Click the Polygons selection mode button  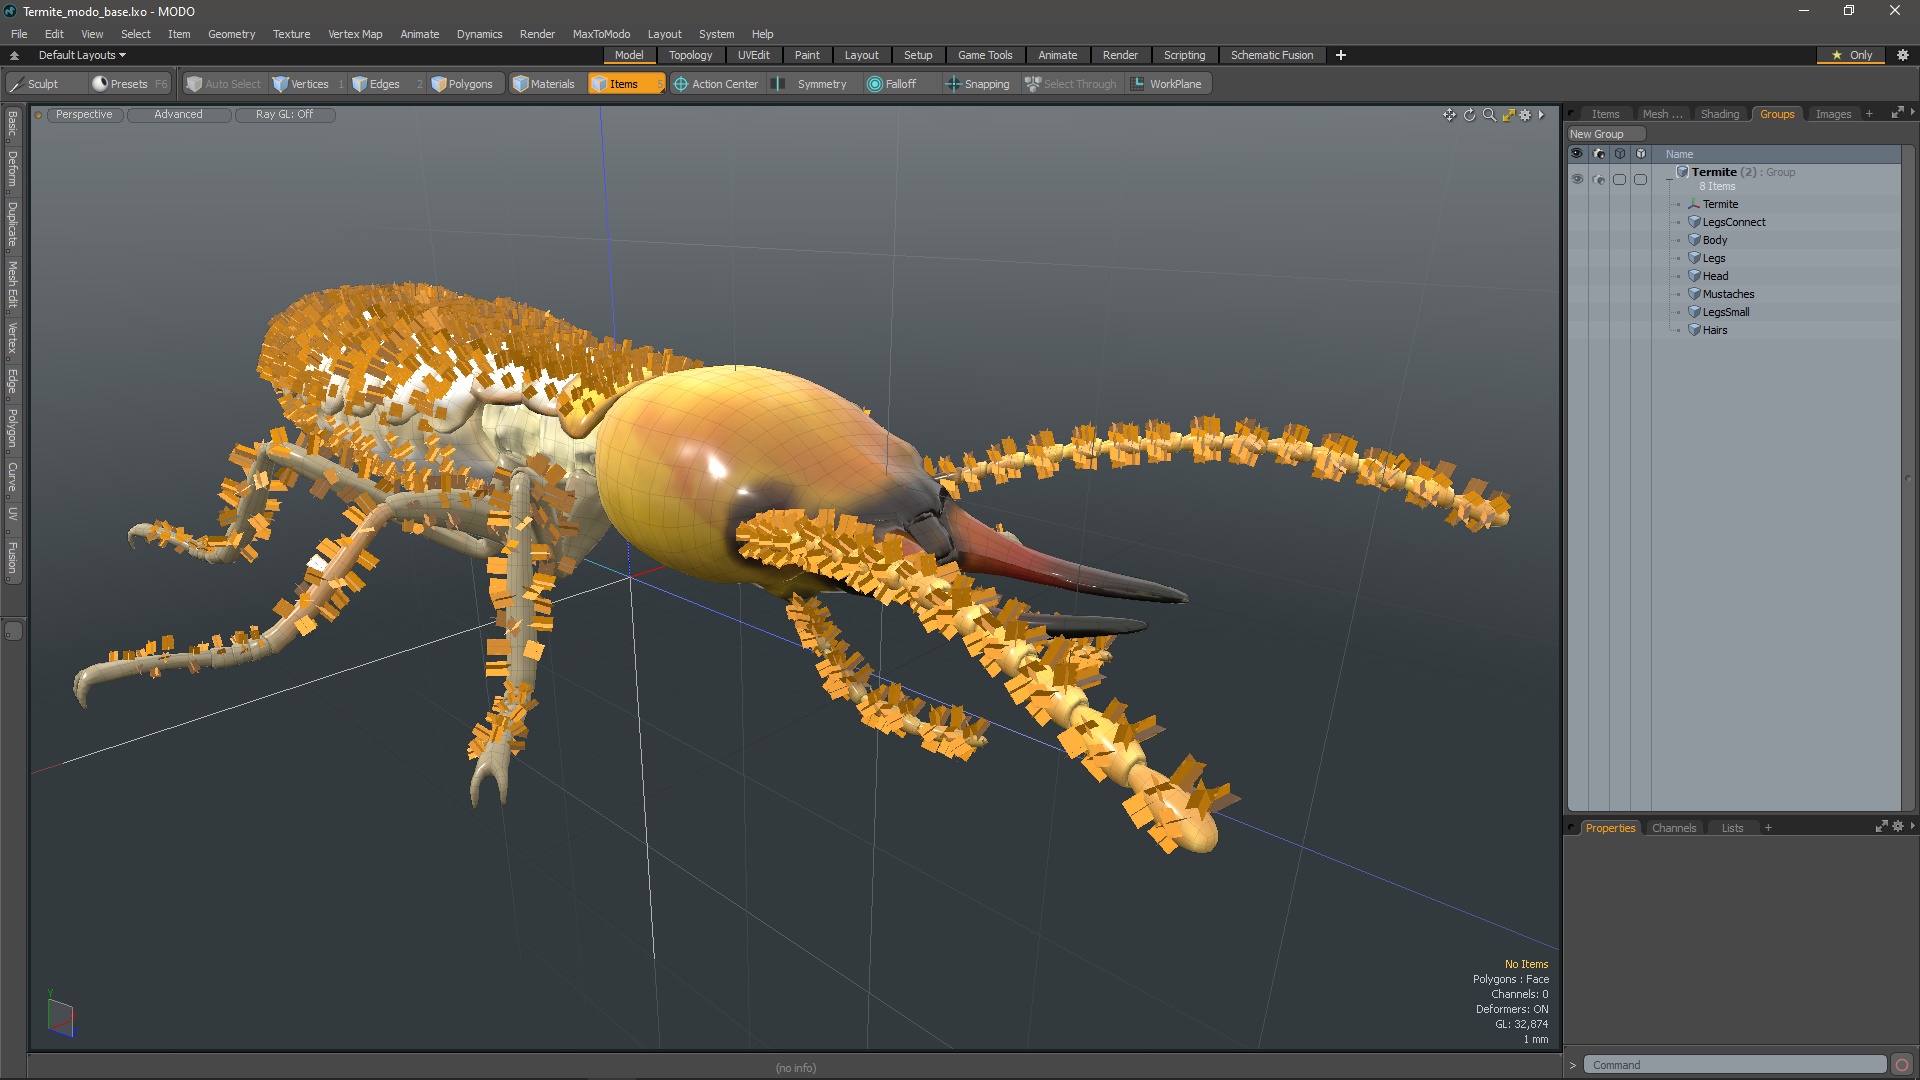point(460,83)
